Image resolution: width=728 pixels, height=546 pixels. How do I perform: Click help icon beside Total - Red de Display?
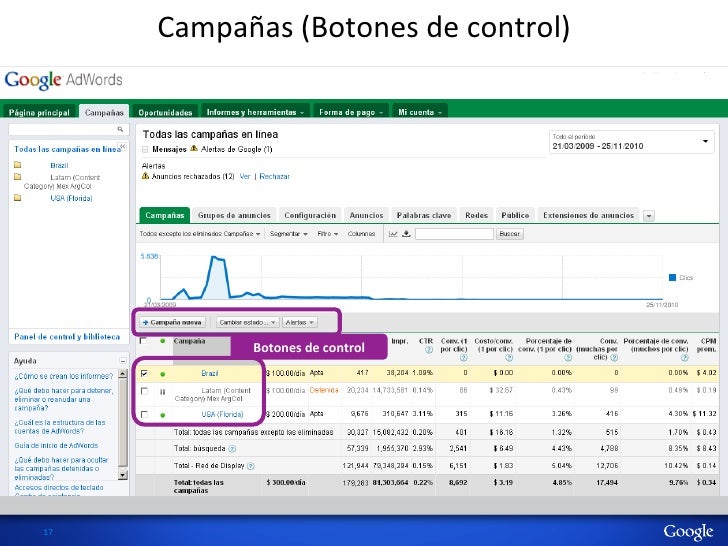[251, 466]
